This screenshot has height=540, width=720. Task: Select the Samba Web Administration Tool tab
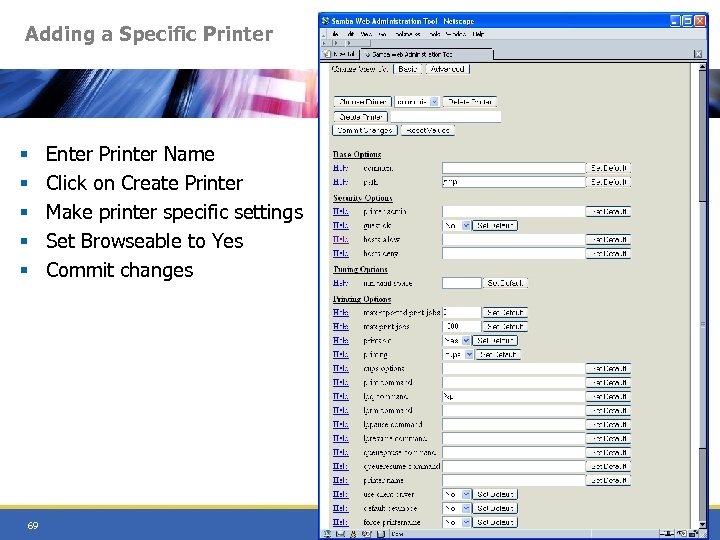427,54
